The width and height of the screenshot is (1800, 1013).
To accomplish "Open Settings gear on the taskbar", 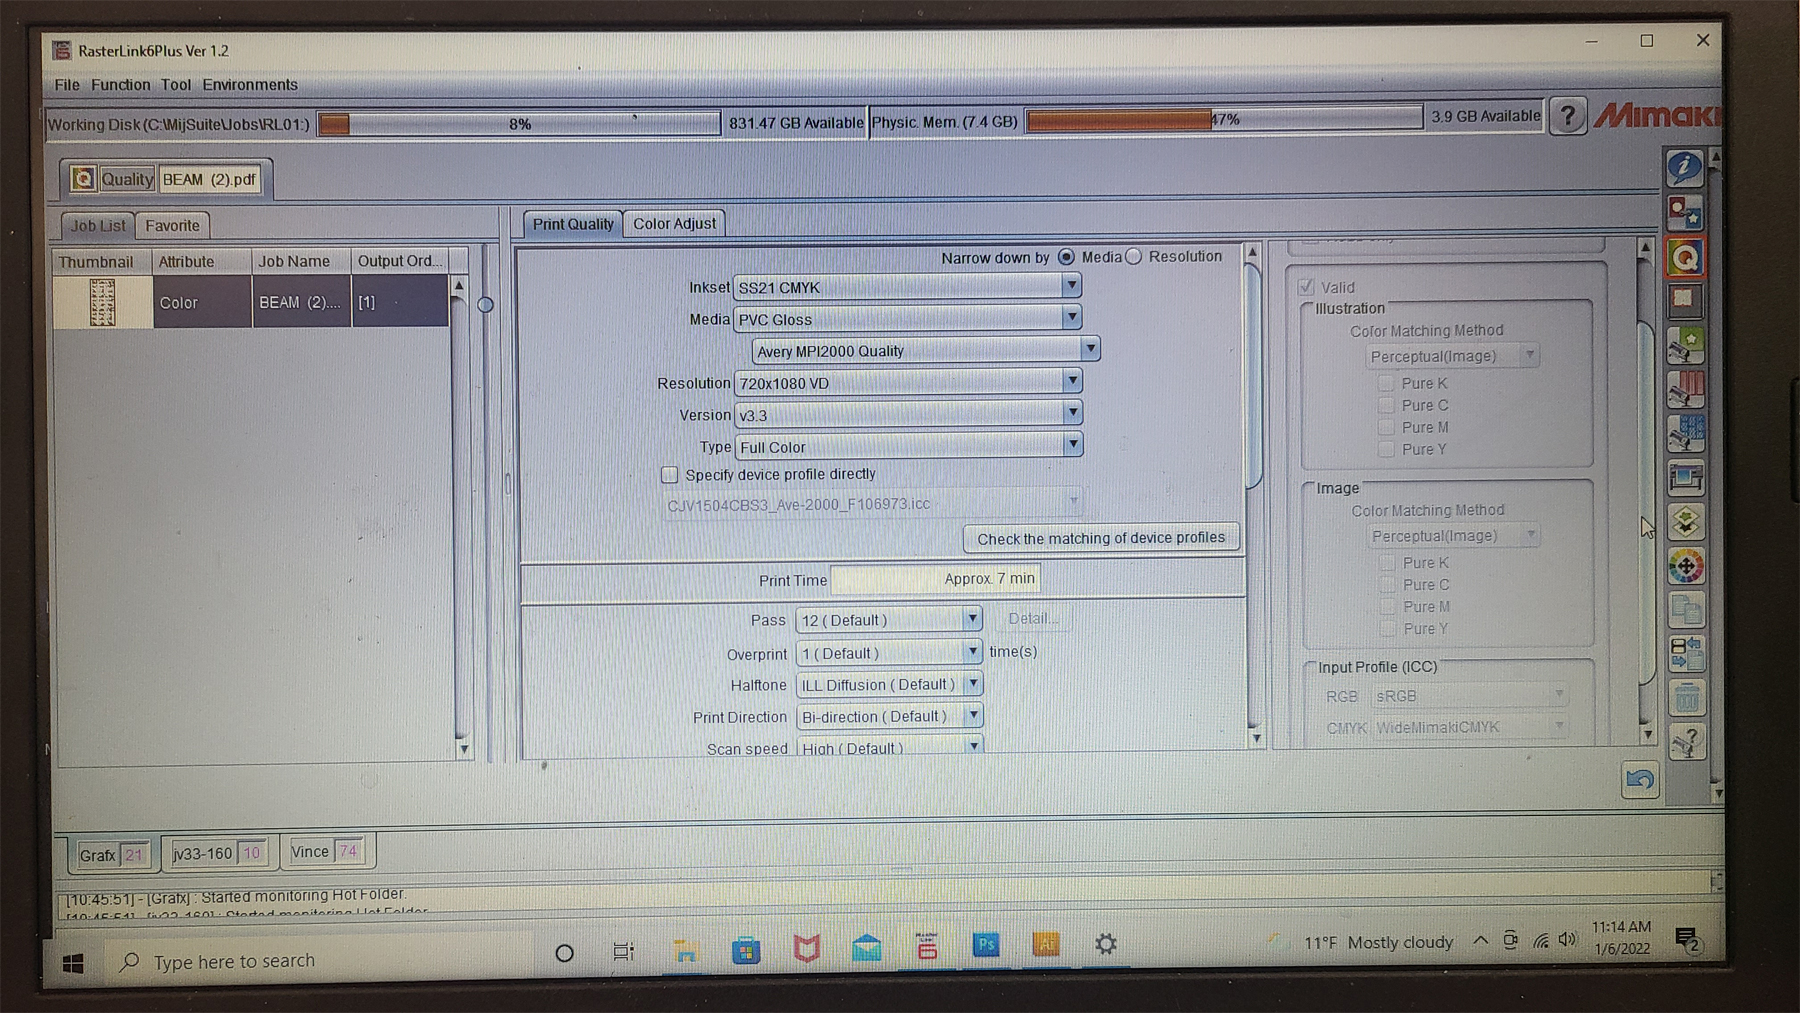I will pos(1105,944).
